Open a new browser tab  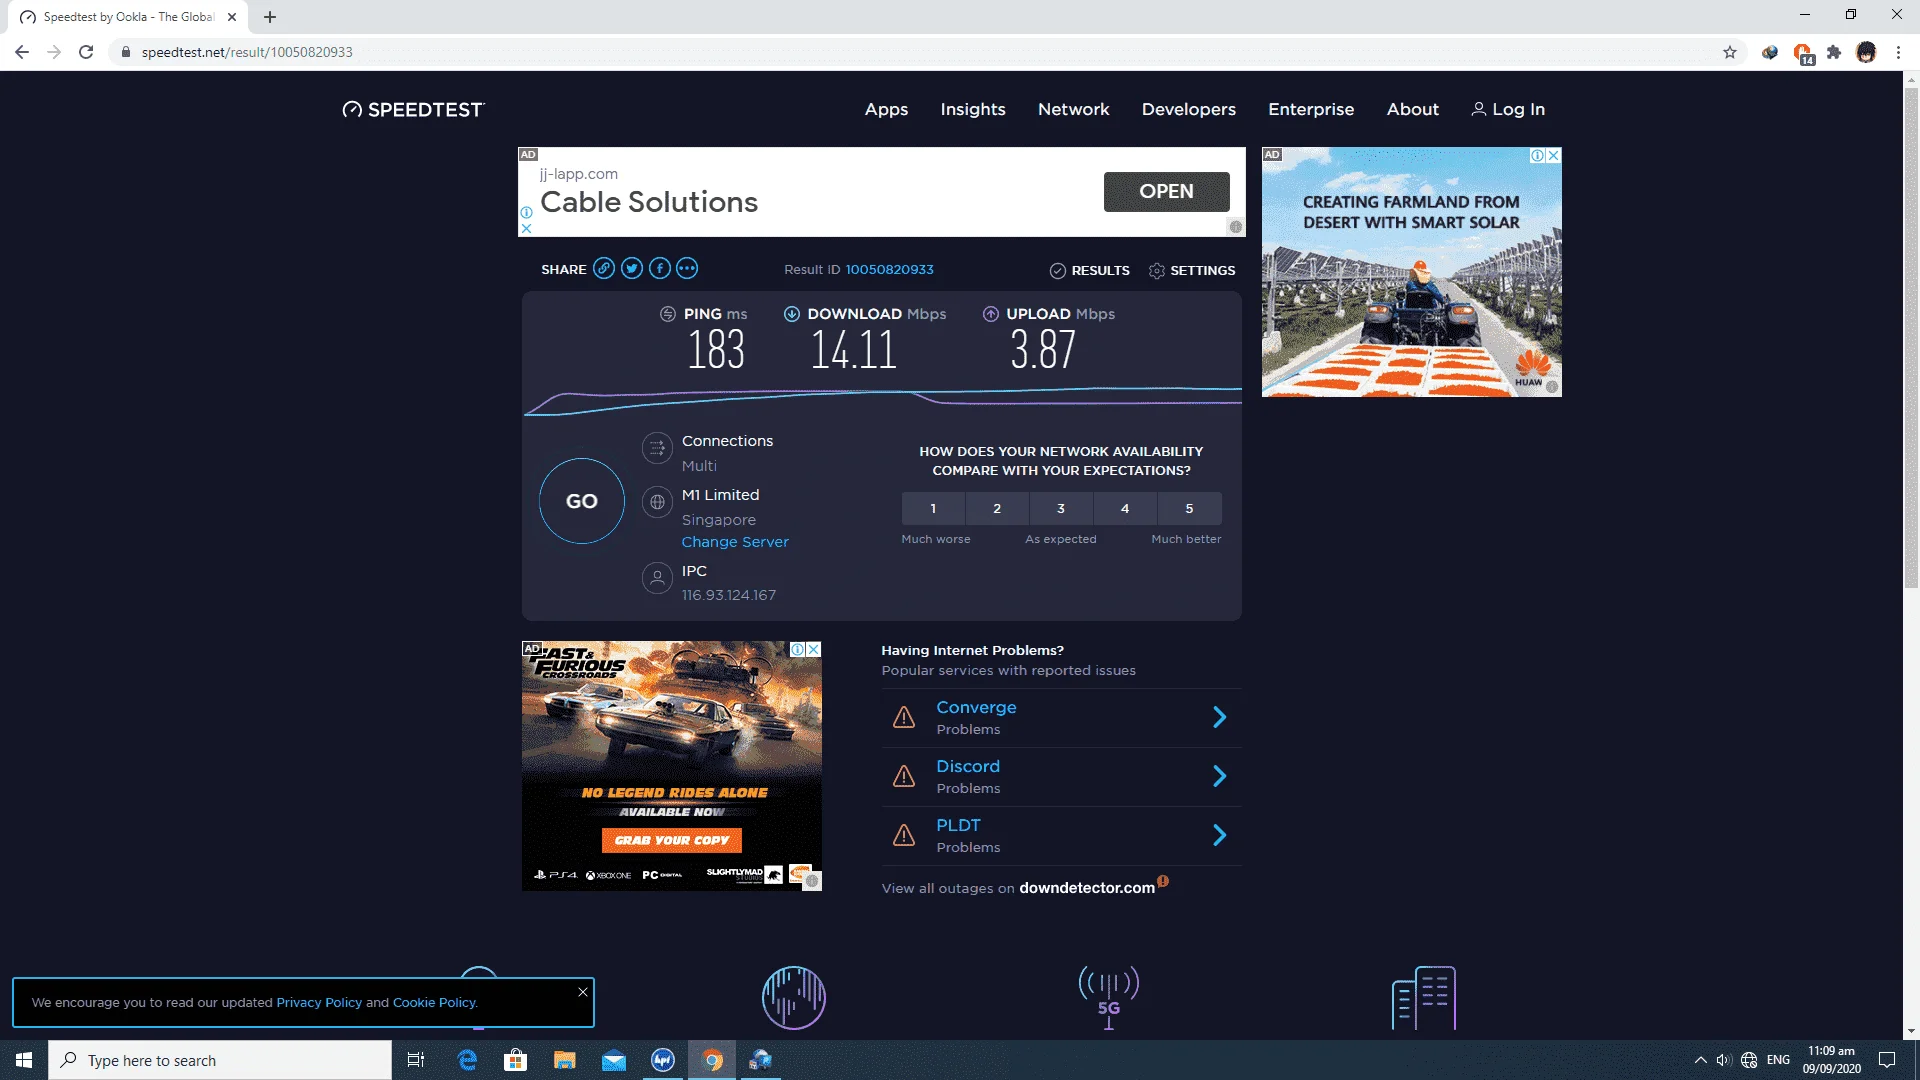click(270, 17)
